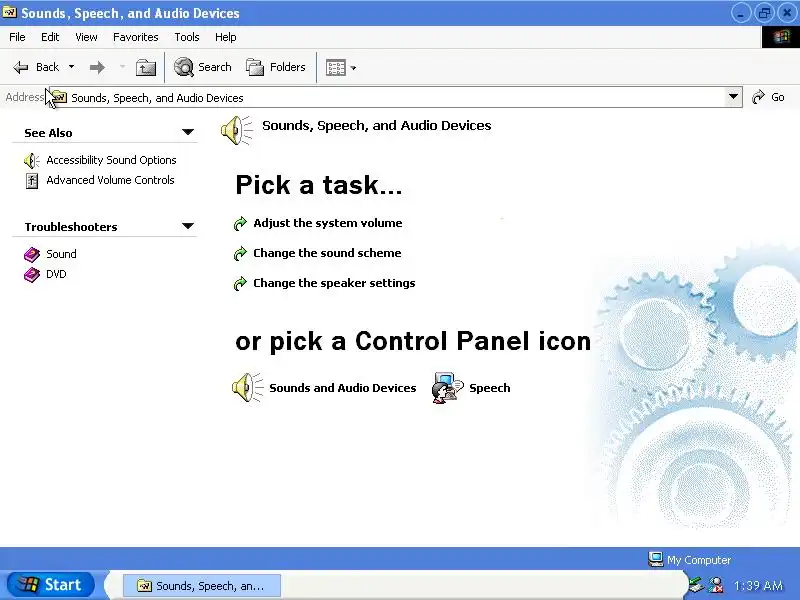Open the View menu

[x=86, y=37]
